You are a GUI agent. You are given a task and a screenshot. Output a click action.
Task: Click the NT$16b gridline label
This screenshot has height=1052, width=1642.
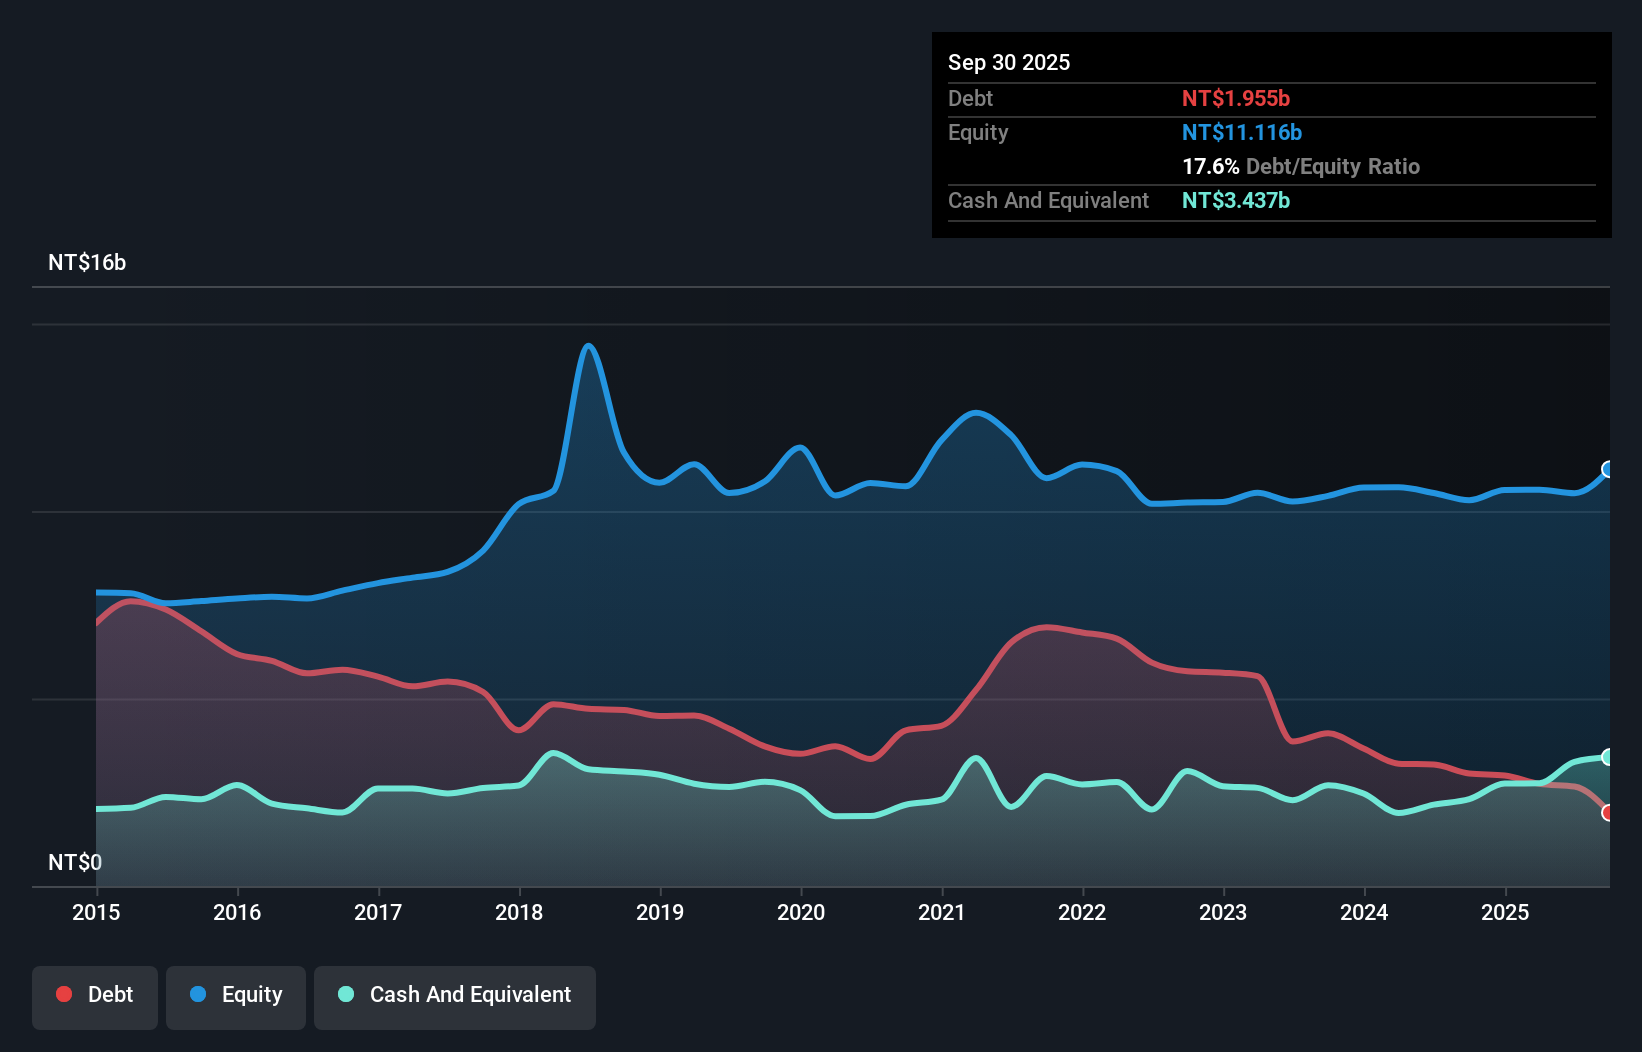tap(87, 263)
